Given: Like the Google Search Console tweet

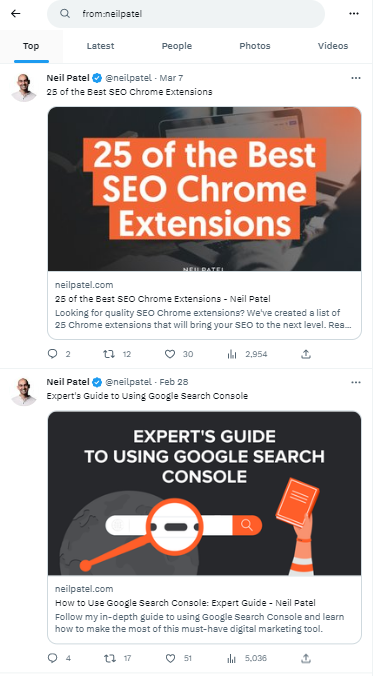Looking at the screenshot, I should click(170, 658).
